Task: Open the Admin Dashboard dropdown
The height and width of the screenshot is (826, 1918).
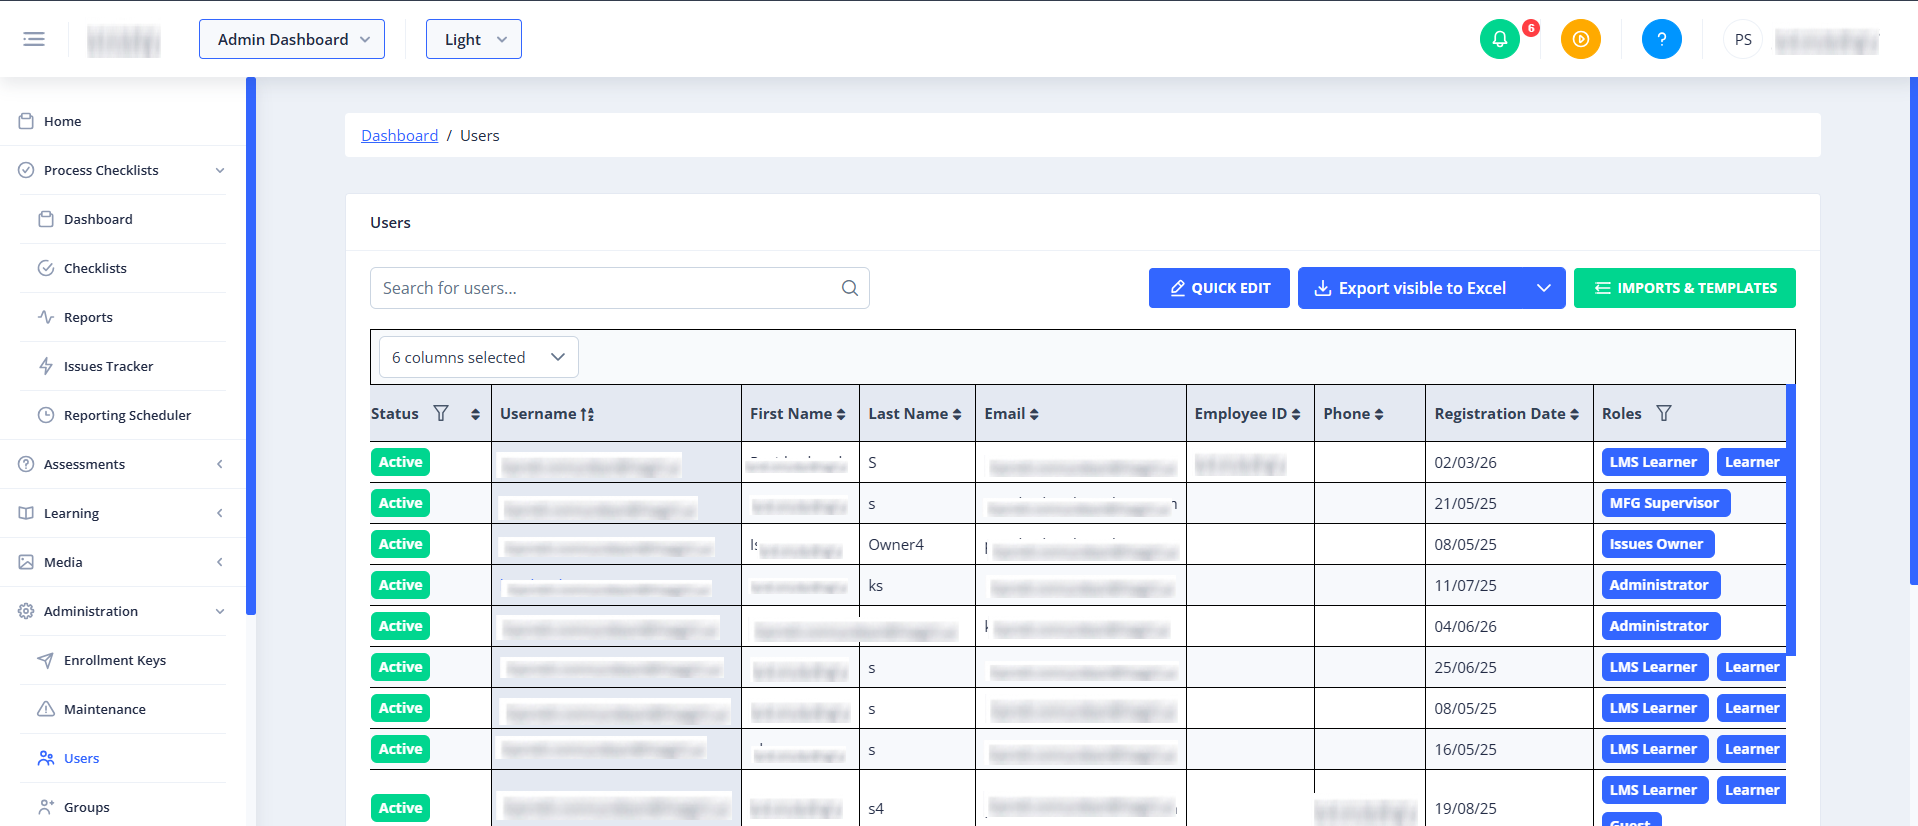Action: click(x=292, y=39)
